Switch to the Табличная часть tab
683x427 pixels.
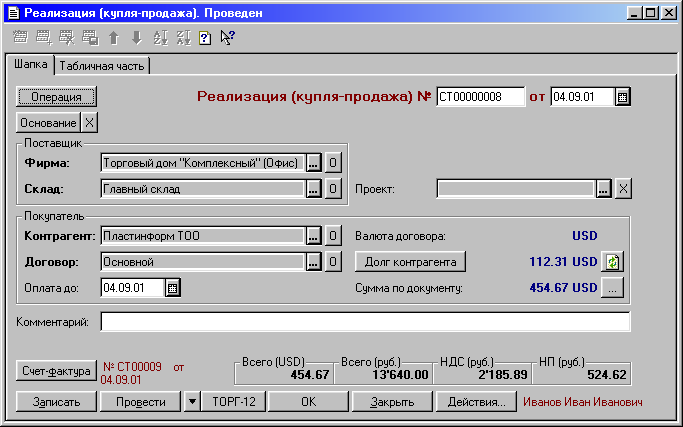(x=102, y=66)
